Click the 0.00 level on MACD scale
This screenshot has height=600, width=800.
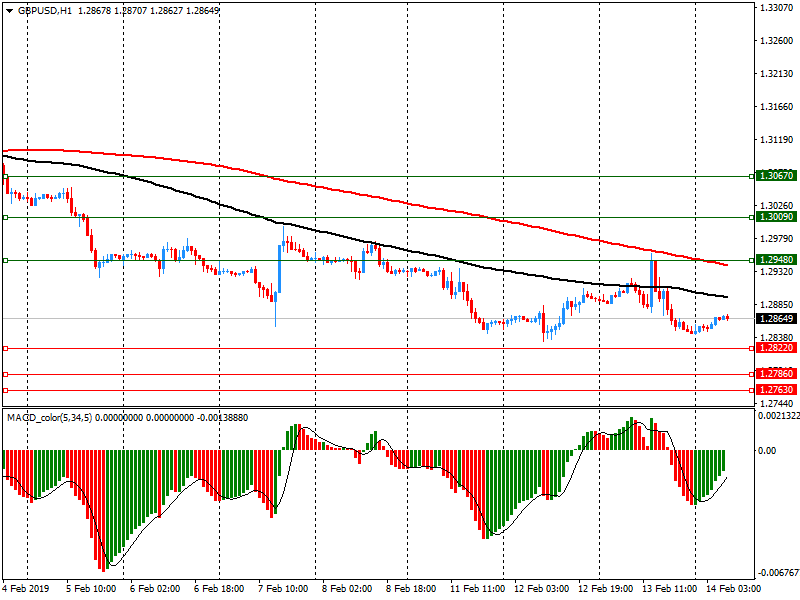(765, 450)
